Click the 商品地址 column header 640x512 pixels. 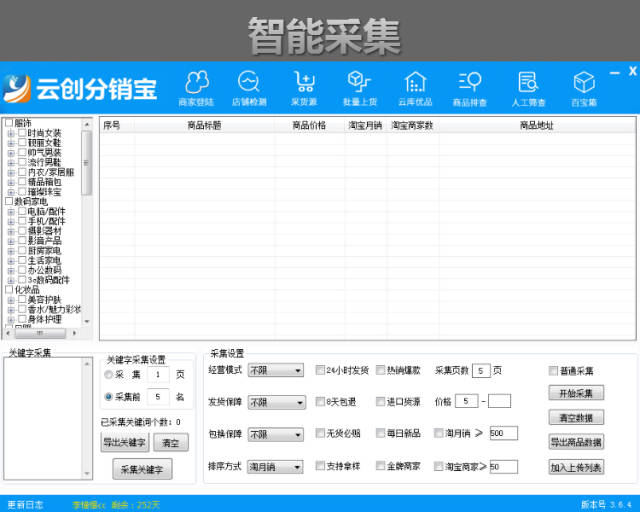pos(536,125)
